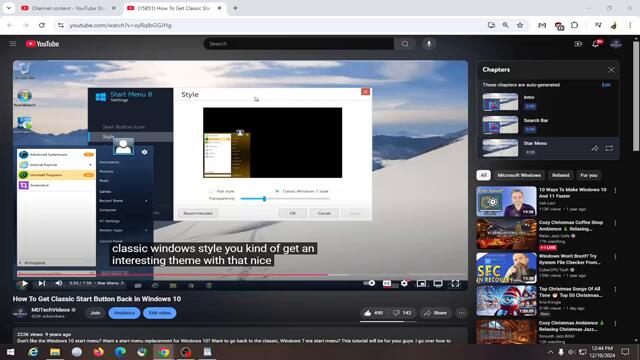This screenshot has width=640, height=360.
Task: Toggle autoplay in the player
Action: [x=369, y=283]
